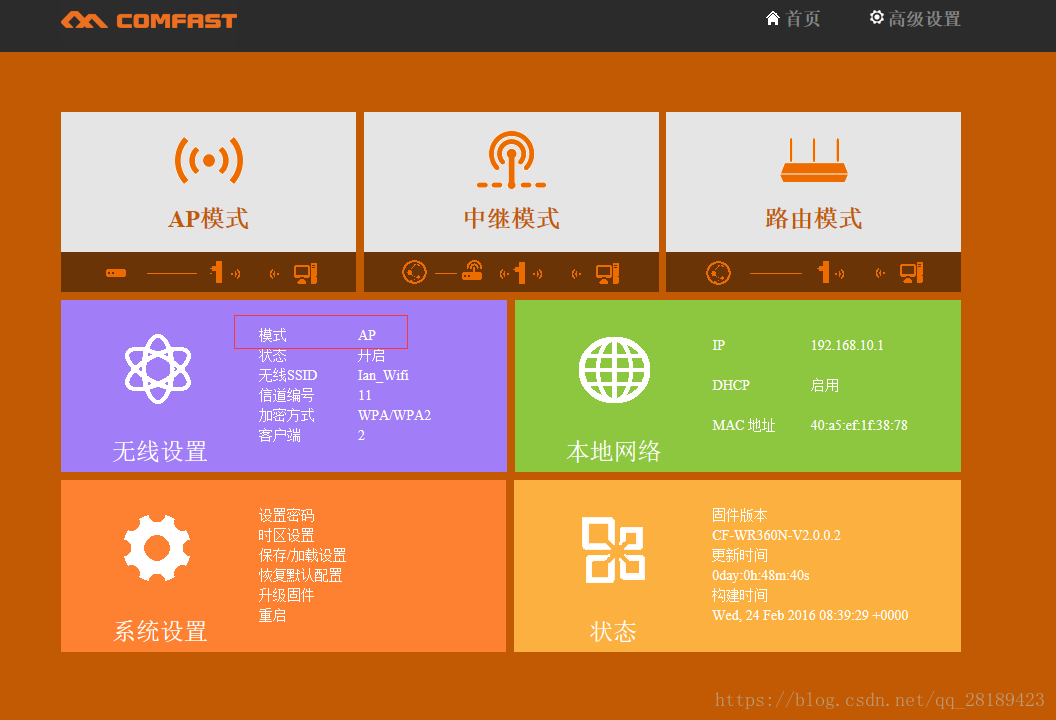This screenshot has height=720, width=1056.
Task: Open 时区设置 in system settings
Action: pos(286,535)
